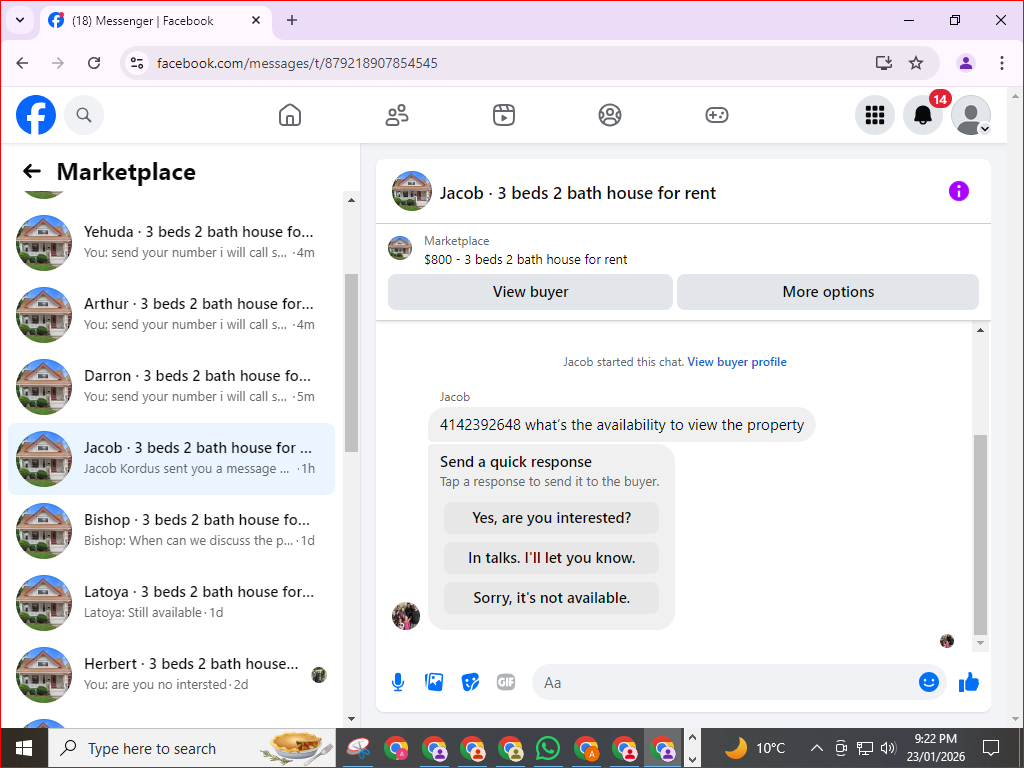Click the conversation list scrollbar thumb
This screenshot has height=768, width=1024.
point(351,362)
